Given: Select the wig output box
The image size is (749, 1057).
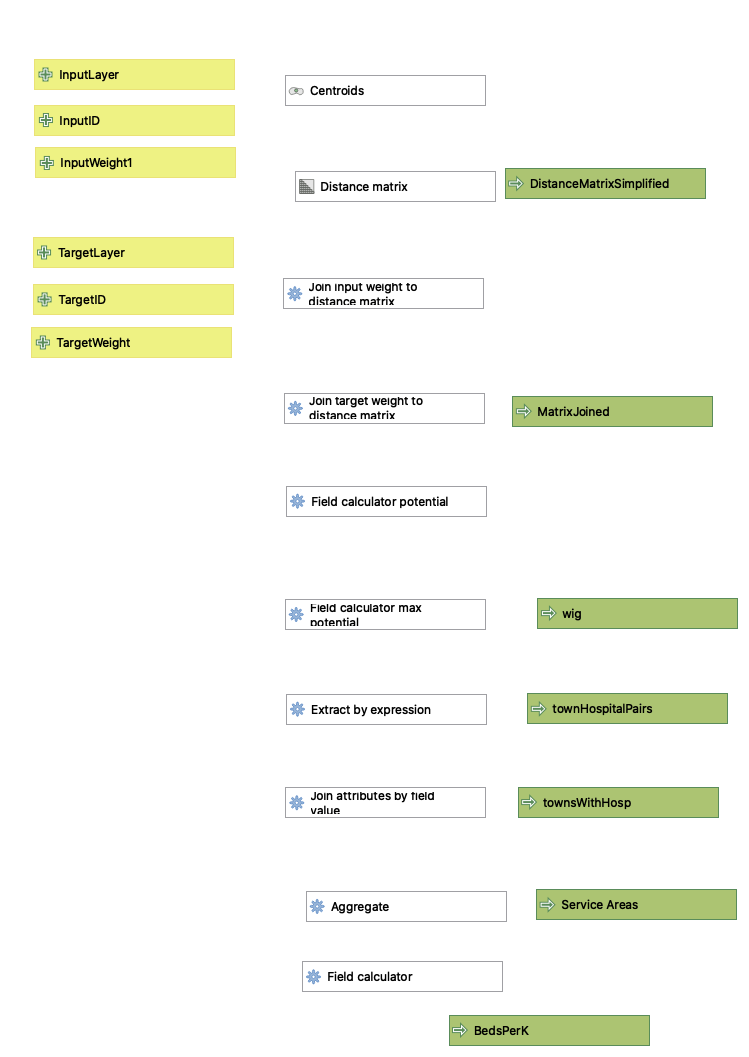Looking at the screenshot, I should 637,614.
